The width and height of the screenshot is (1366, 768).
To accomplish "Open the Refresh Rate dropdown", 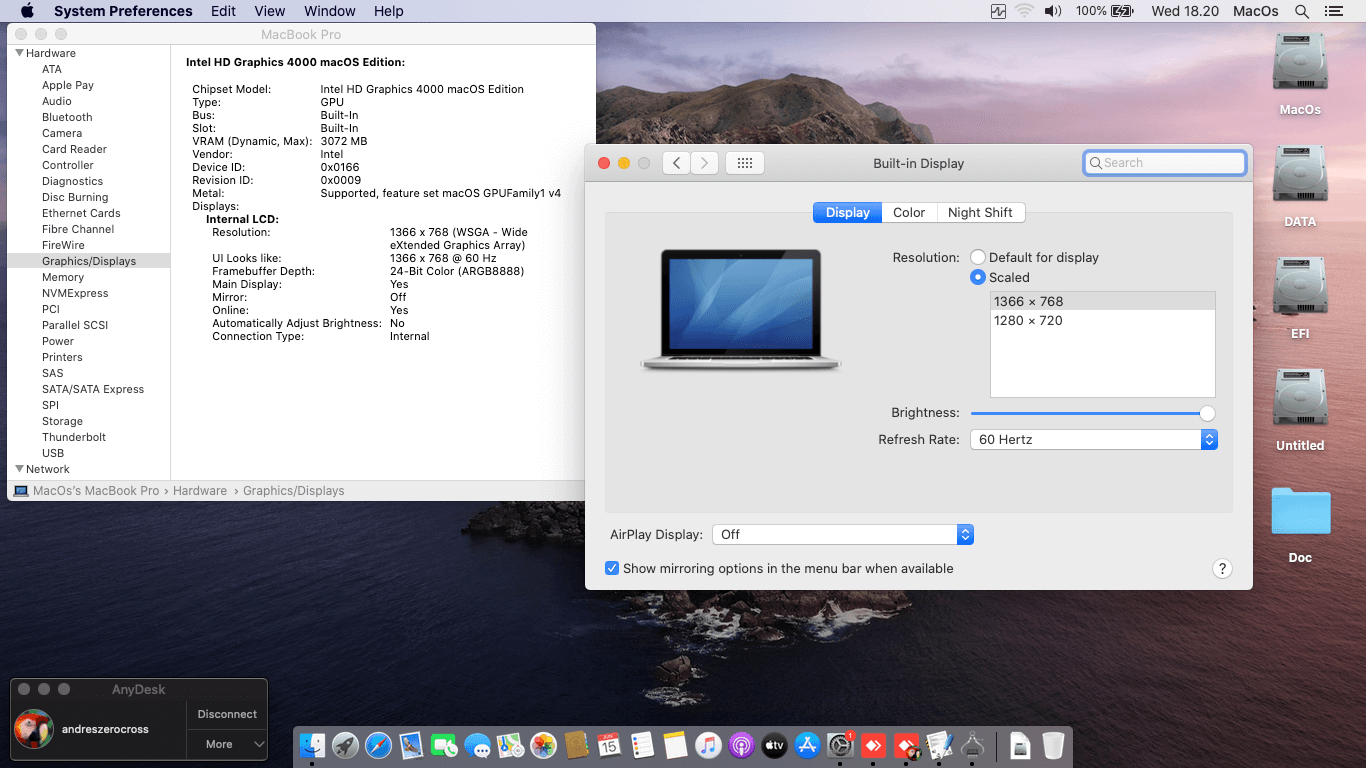I will (x=1094, y=439).
